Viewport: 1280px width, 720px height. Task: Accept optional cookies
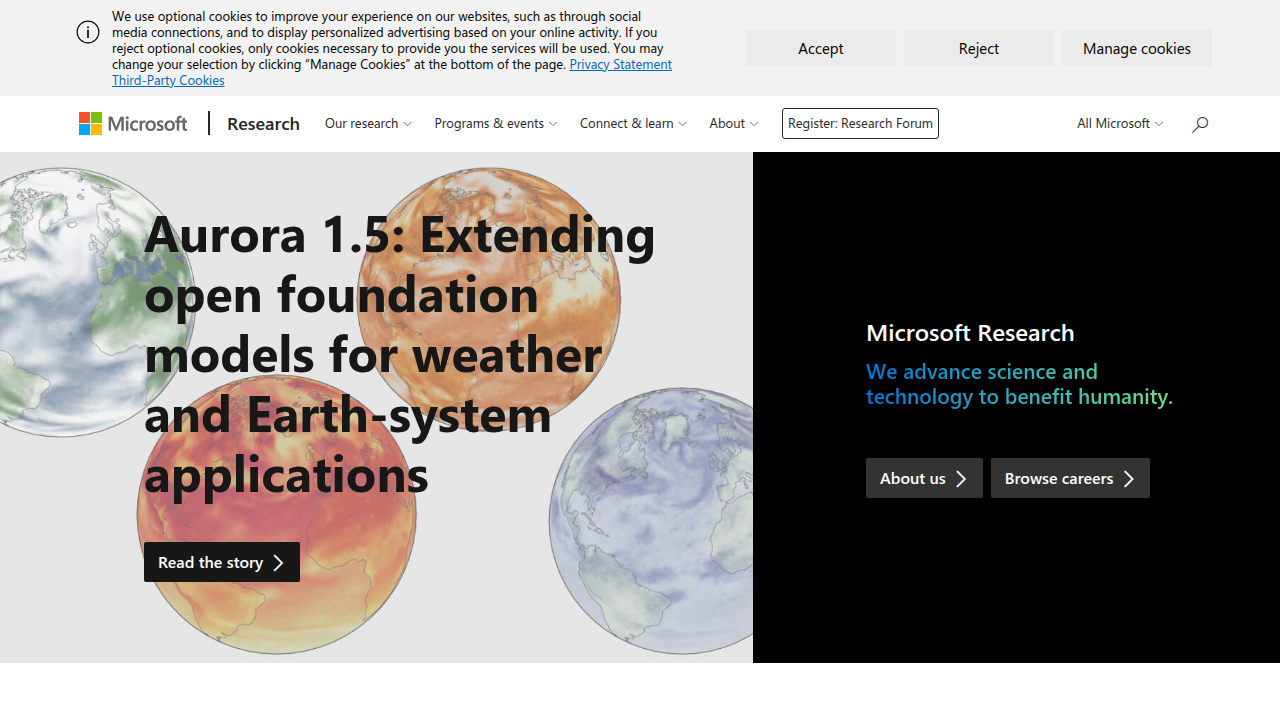point(821,48)
